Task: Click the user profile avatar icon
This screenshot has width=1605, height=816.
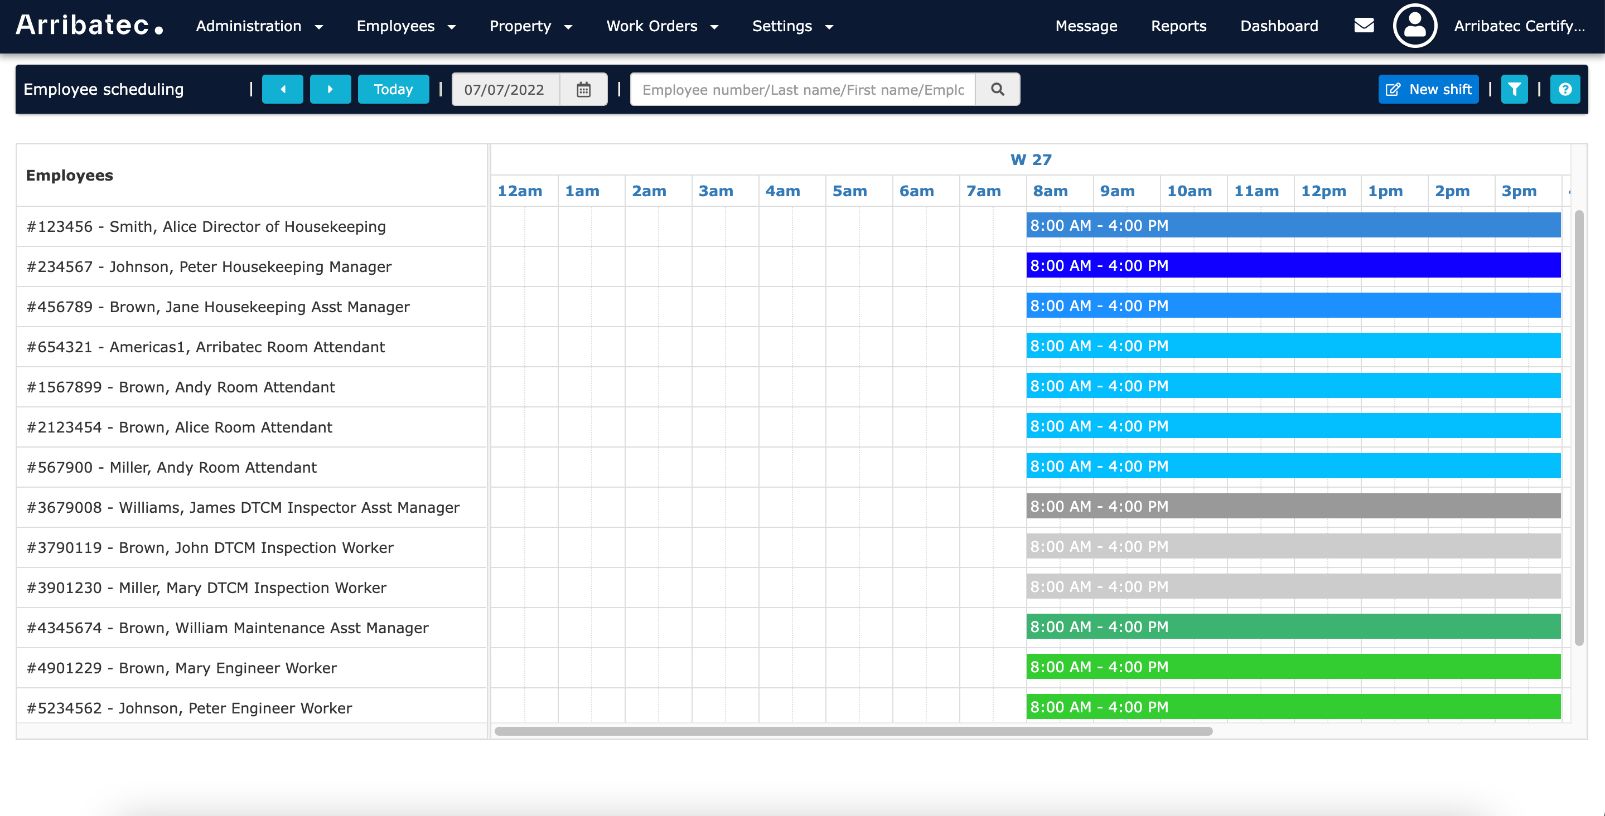Action: pos(1415,26)
